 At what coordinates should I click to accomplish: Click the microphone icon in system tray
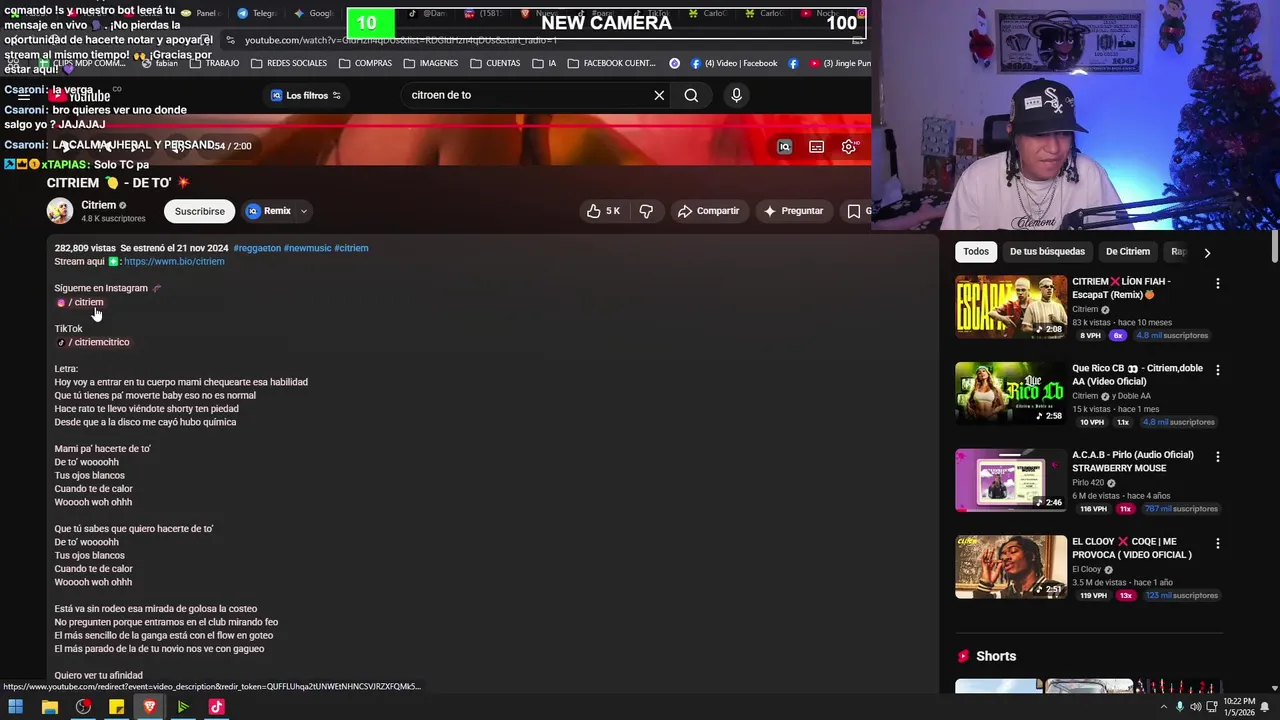tap(1180, 707)
